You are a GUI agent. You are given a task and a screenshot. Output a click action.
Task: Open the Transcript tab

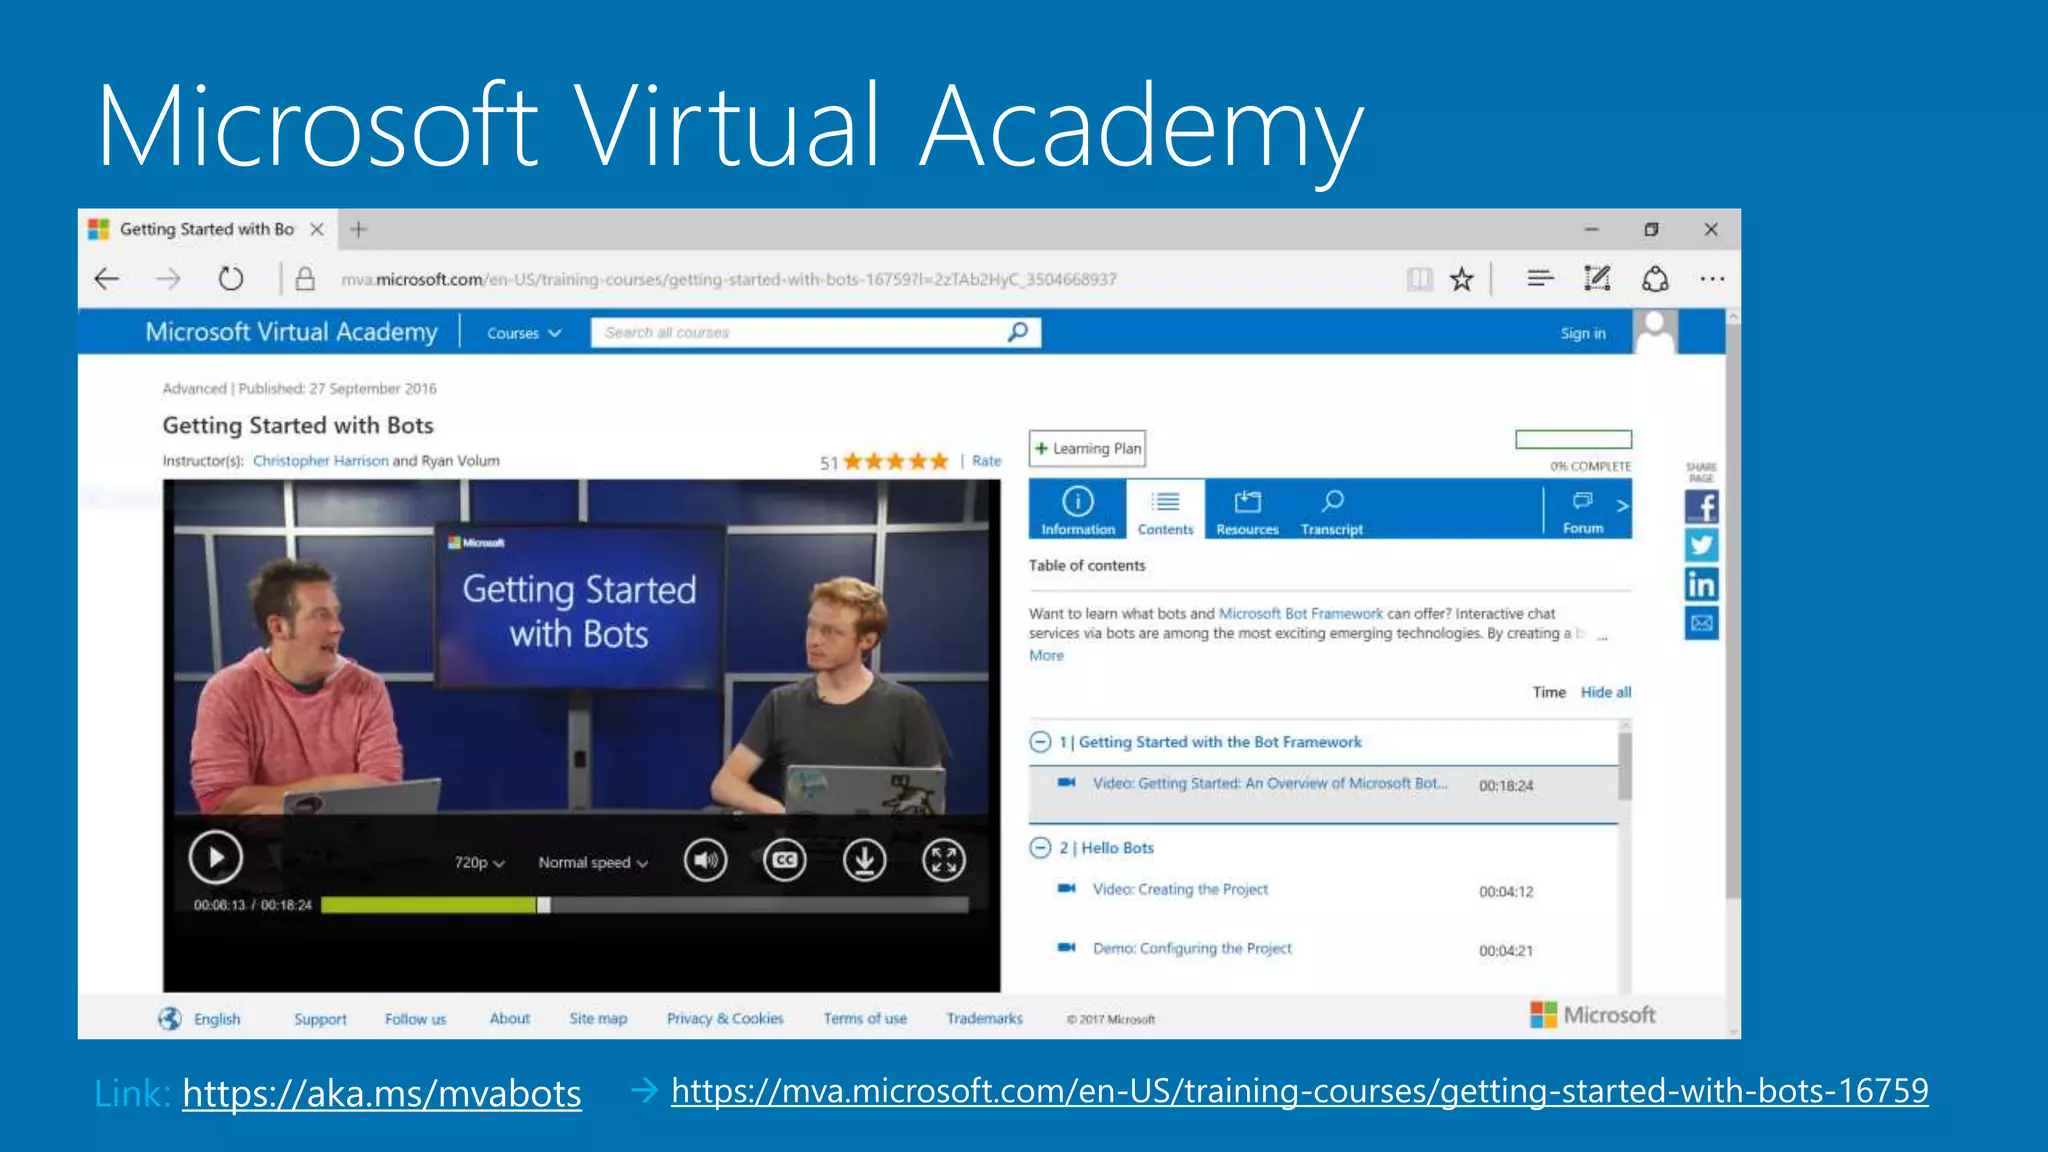point(1332,510)
